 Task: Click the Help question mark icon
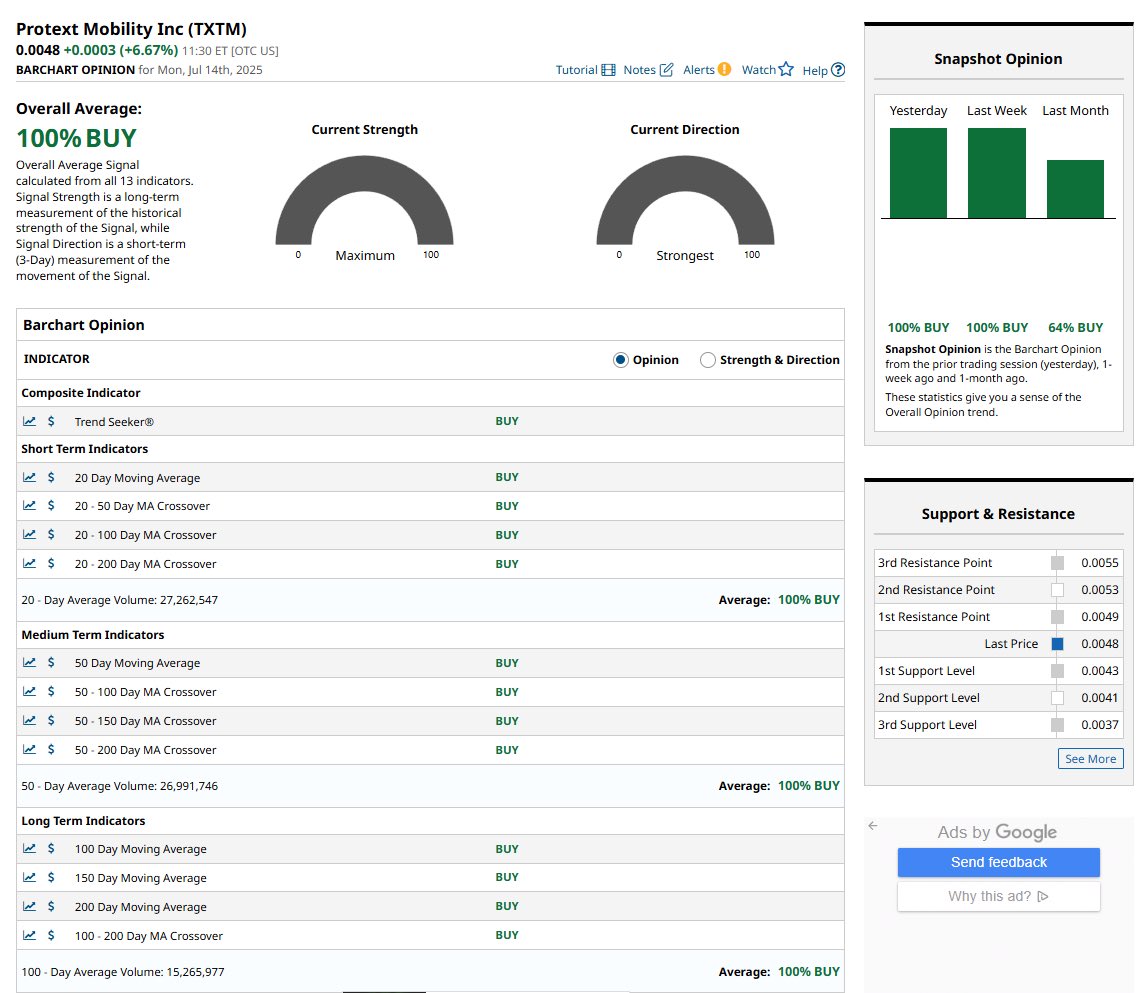[838, 70]
